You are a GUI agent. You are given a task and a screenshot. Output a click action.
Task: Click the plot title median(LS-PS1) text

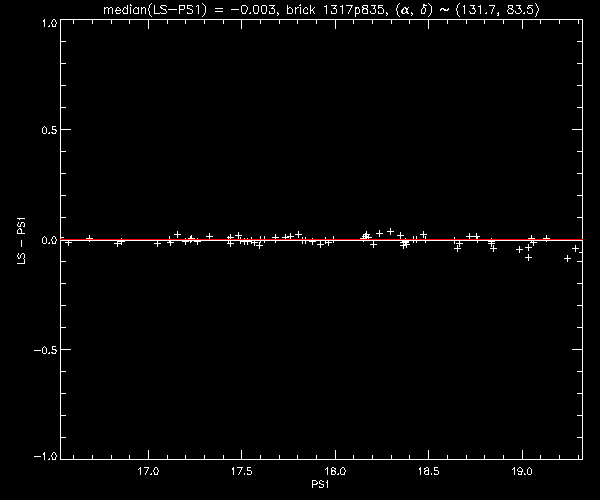tap(321, 9)
